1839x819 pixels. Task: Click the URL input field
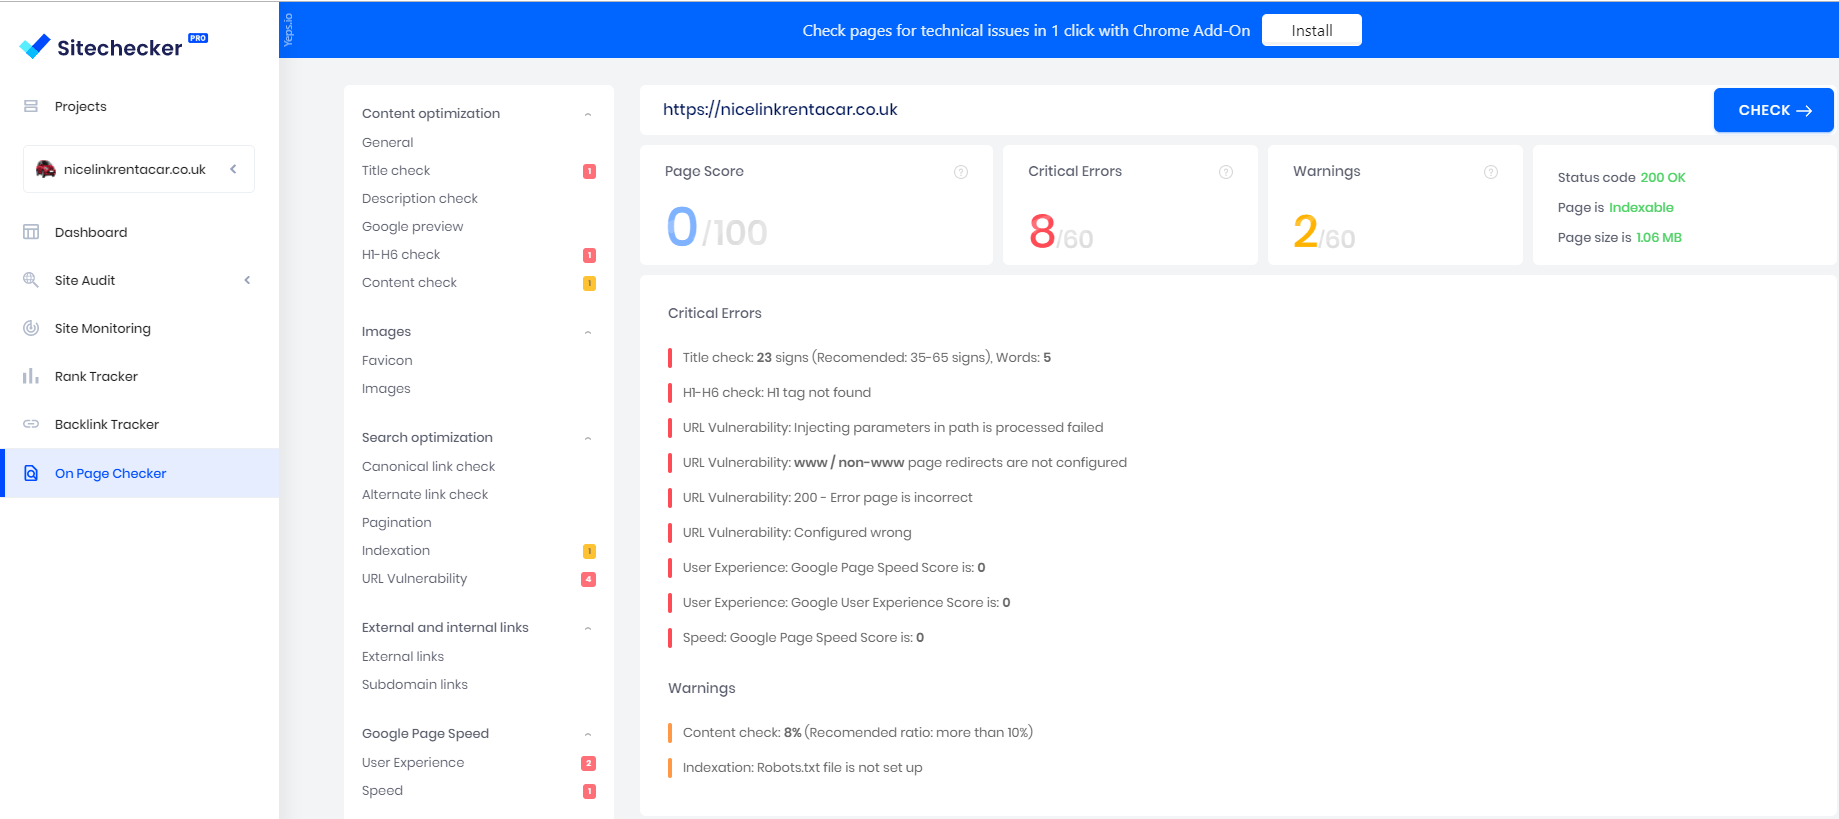1176,110
